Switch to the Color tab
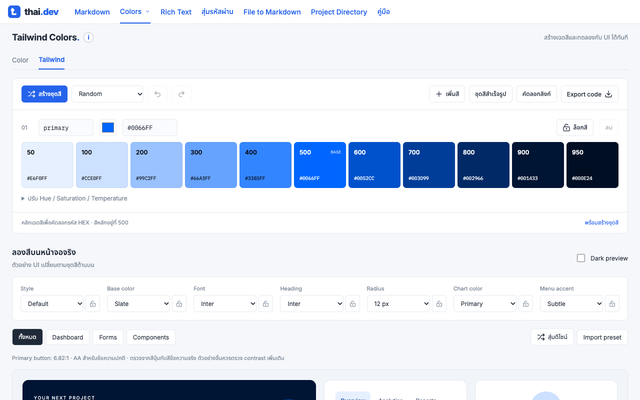 pyautogui.click(x=20, y=60)
